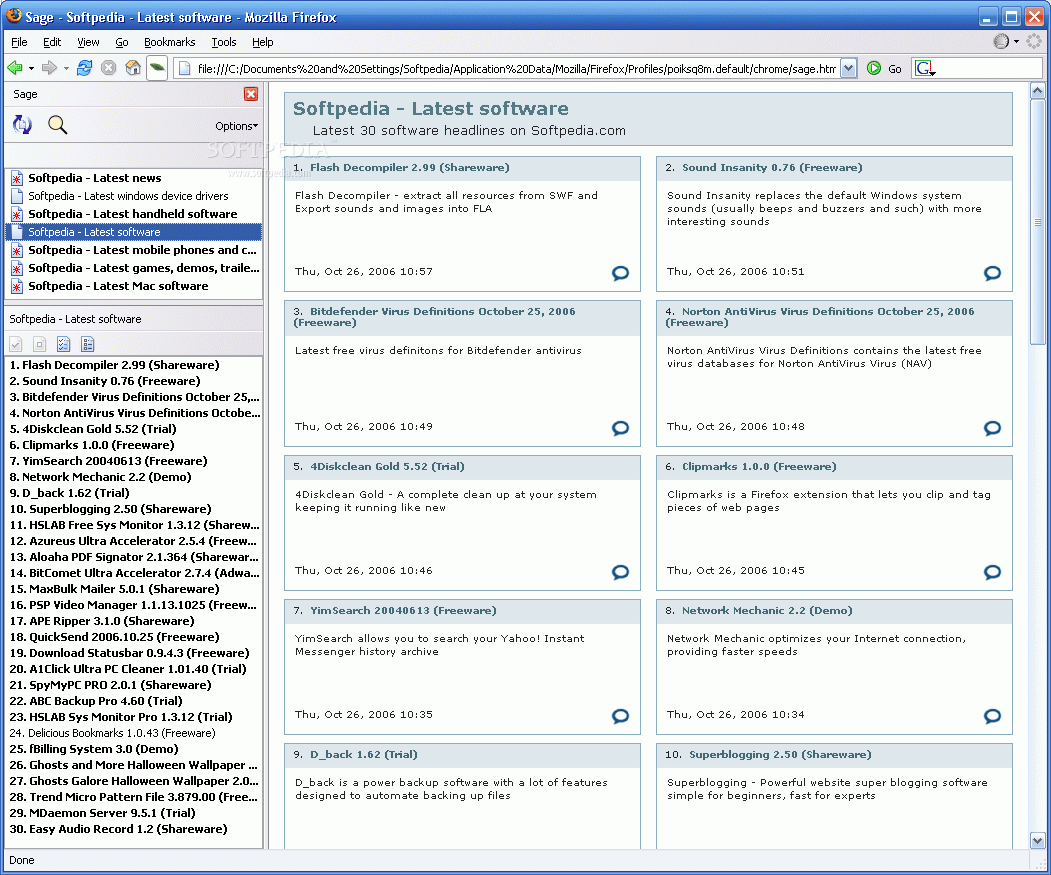Toggle the Sage leaf toolbar button

coord(157,68)
